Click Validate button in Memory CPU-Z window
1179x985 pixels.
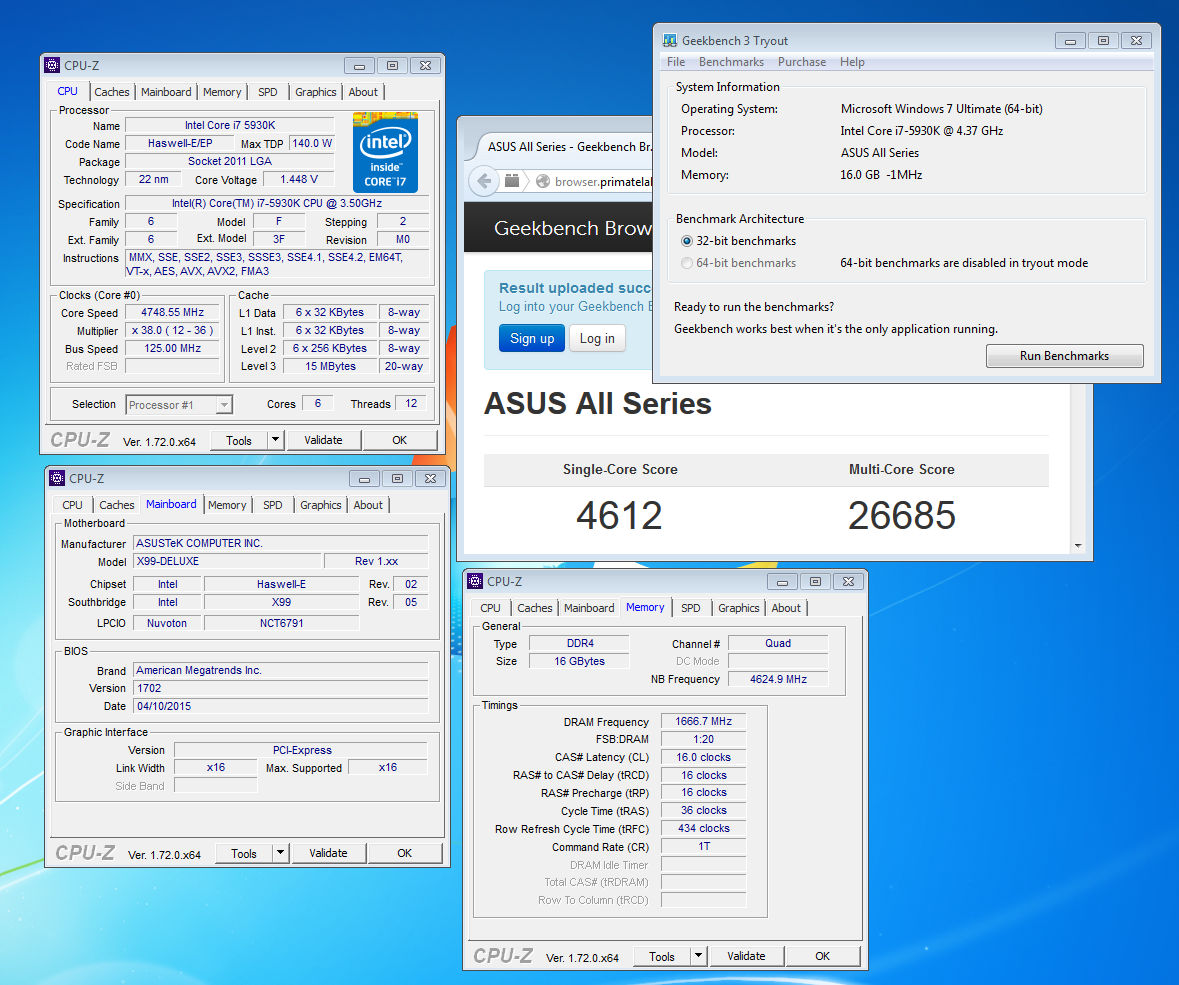click(x=747, y=956)
